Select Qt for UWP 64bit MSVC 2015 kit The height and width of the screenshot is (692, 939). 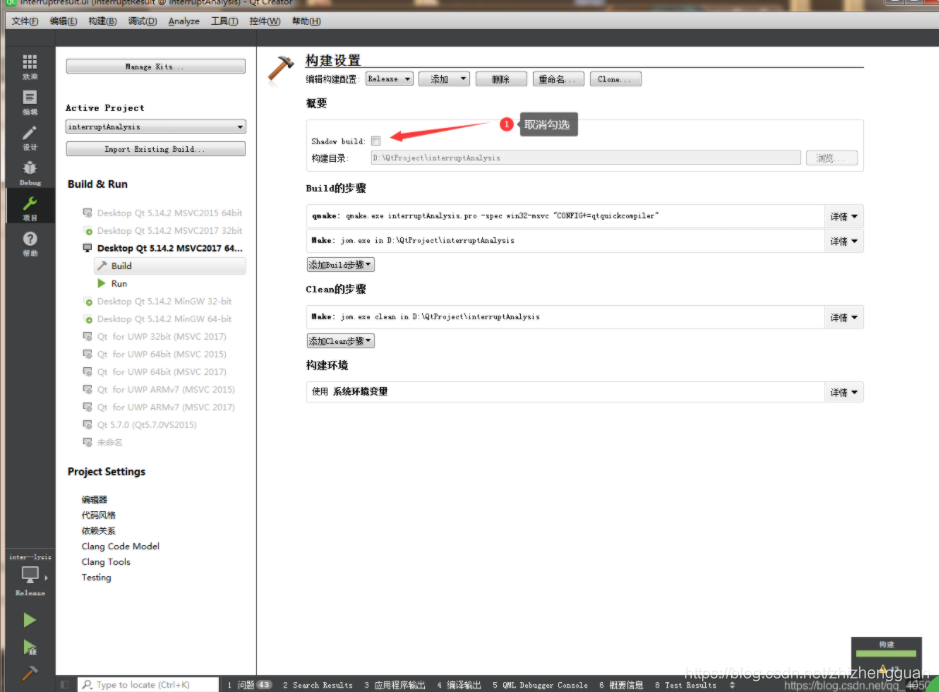coord(162,354)
